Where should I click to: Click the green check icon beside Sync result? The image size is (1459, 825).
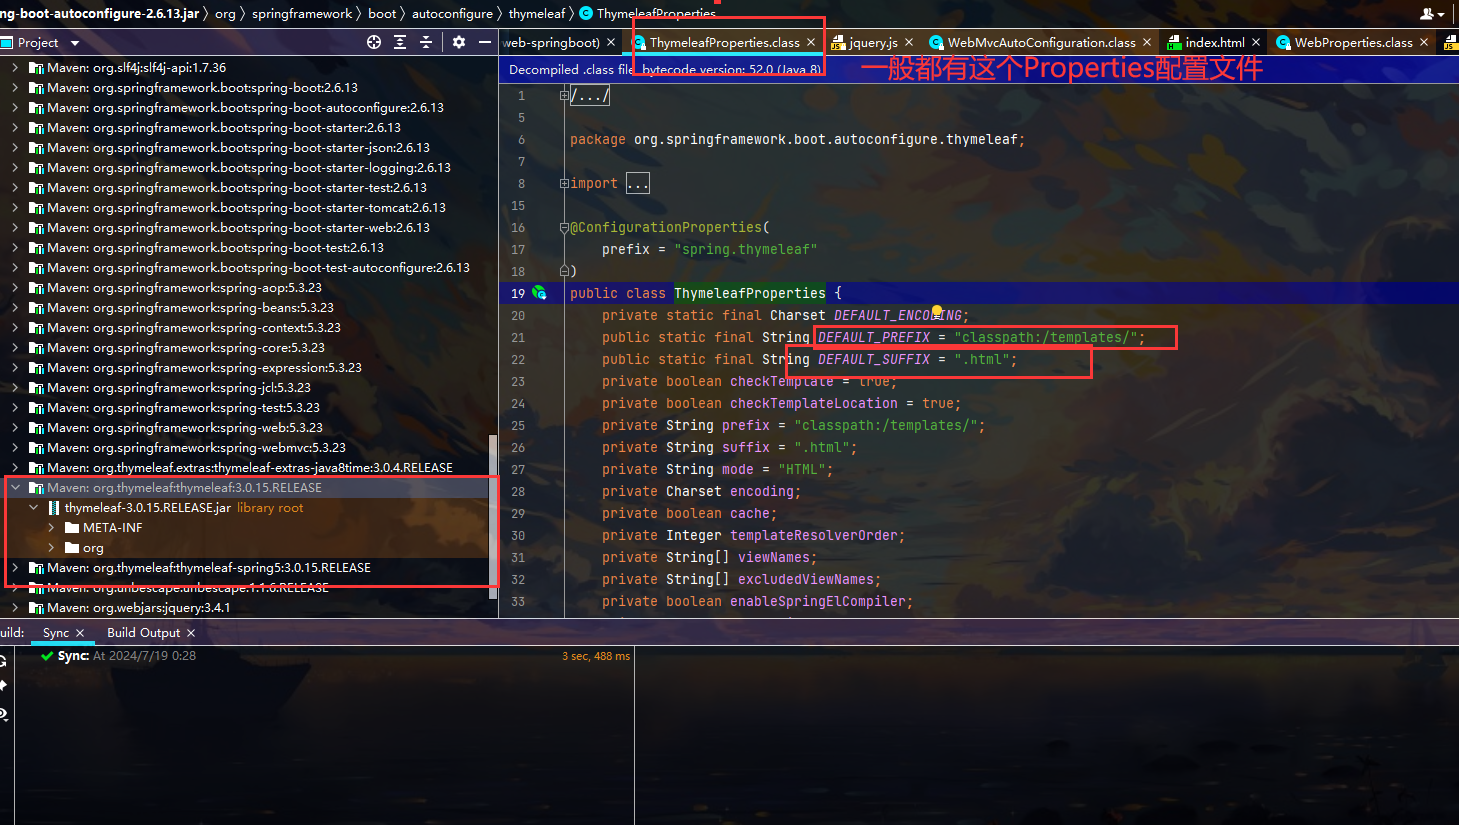[x=47, y=656]
